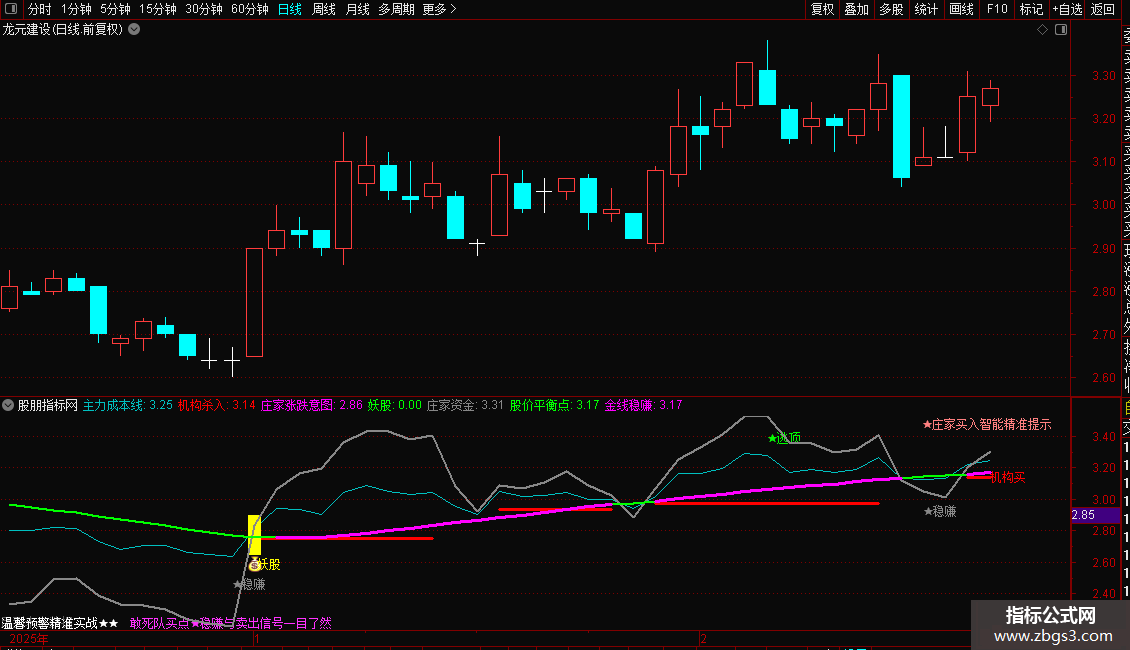This screenshot has height=650, width=1130.
Task: Click the yellow 妖股 highlight bar
Action: pyautogui.click(x=254, y=535)
